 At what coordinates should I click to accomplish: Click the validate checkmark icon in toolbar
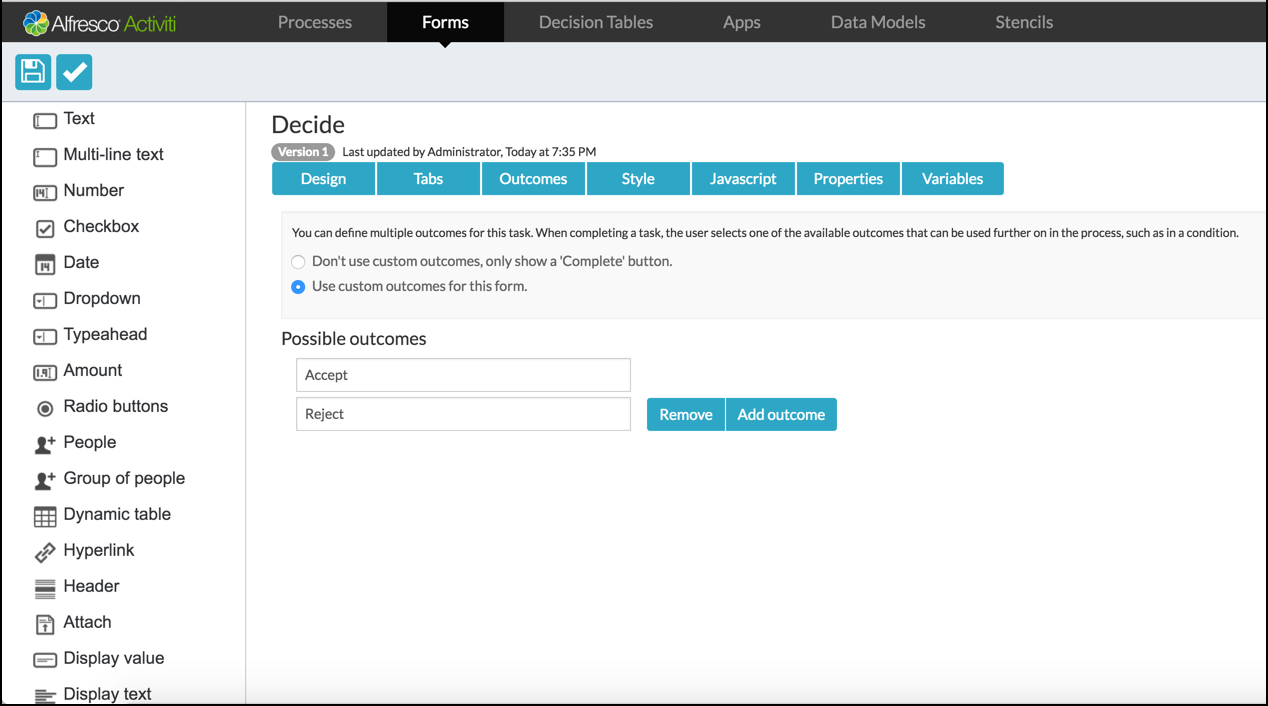pyautogui.click(x=74, y=72)
